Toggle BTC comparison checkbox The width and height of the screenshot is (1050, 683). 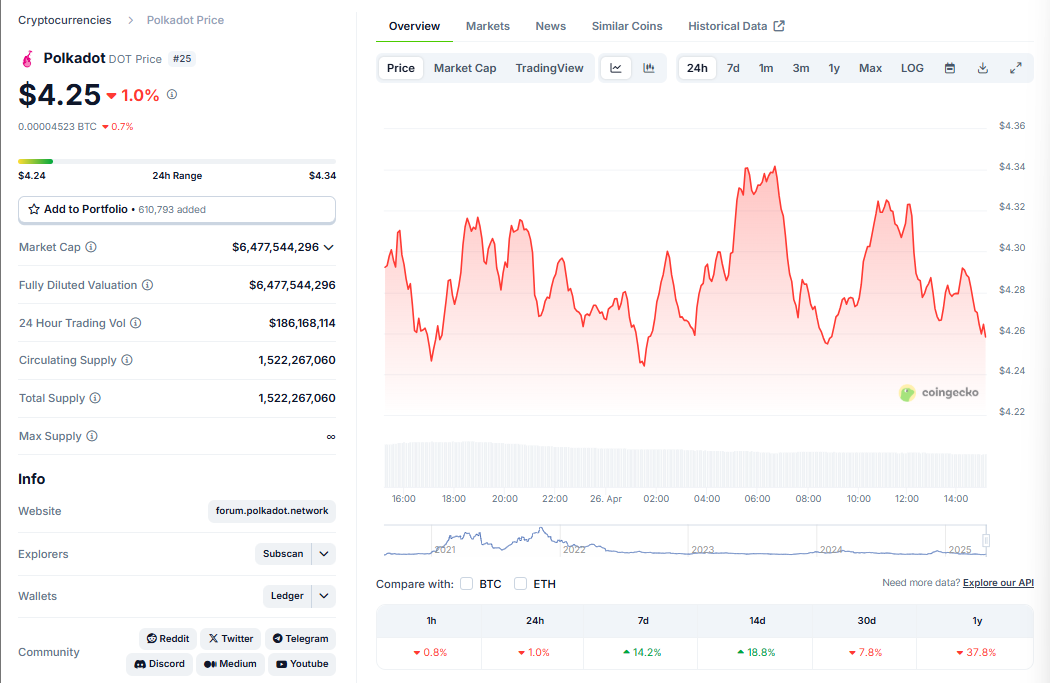[467, 584]
